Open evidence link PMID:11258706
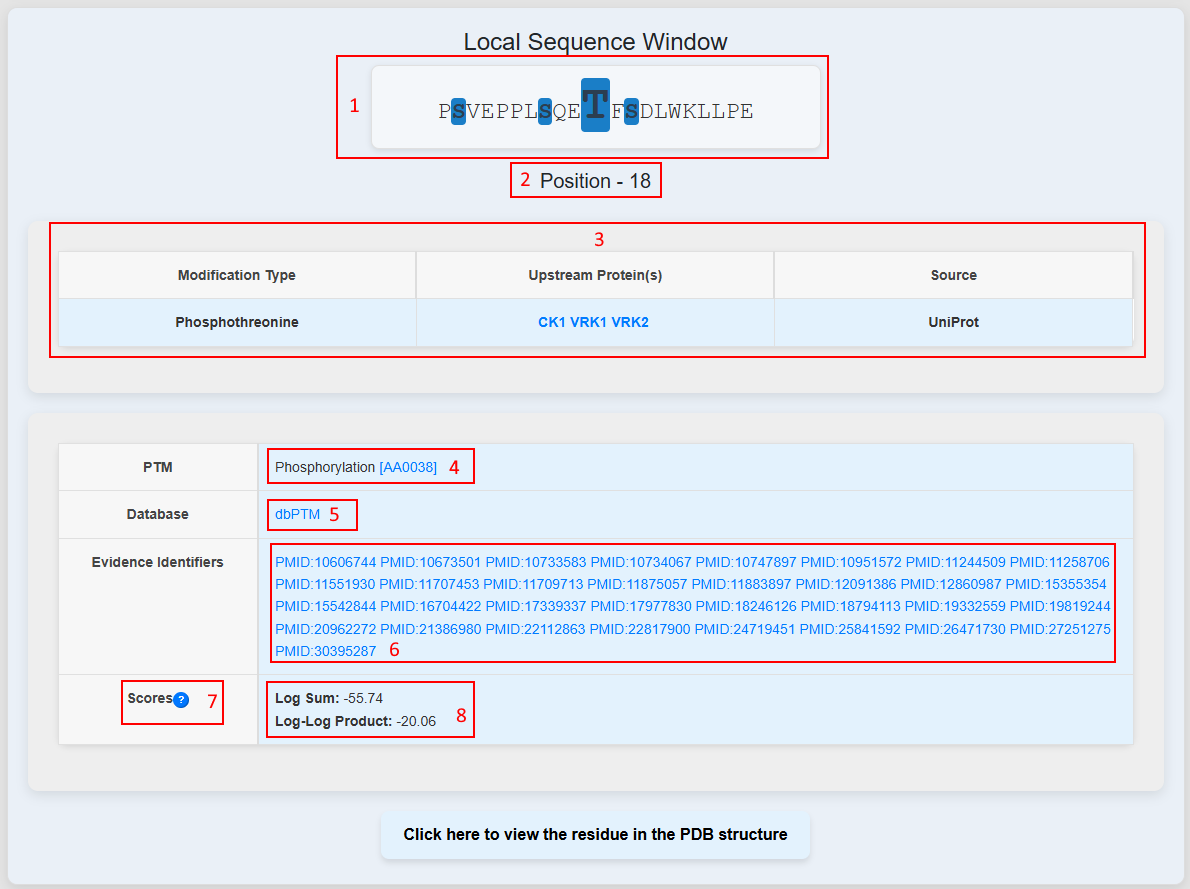 1059,562
